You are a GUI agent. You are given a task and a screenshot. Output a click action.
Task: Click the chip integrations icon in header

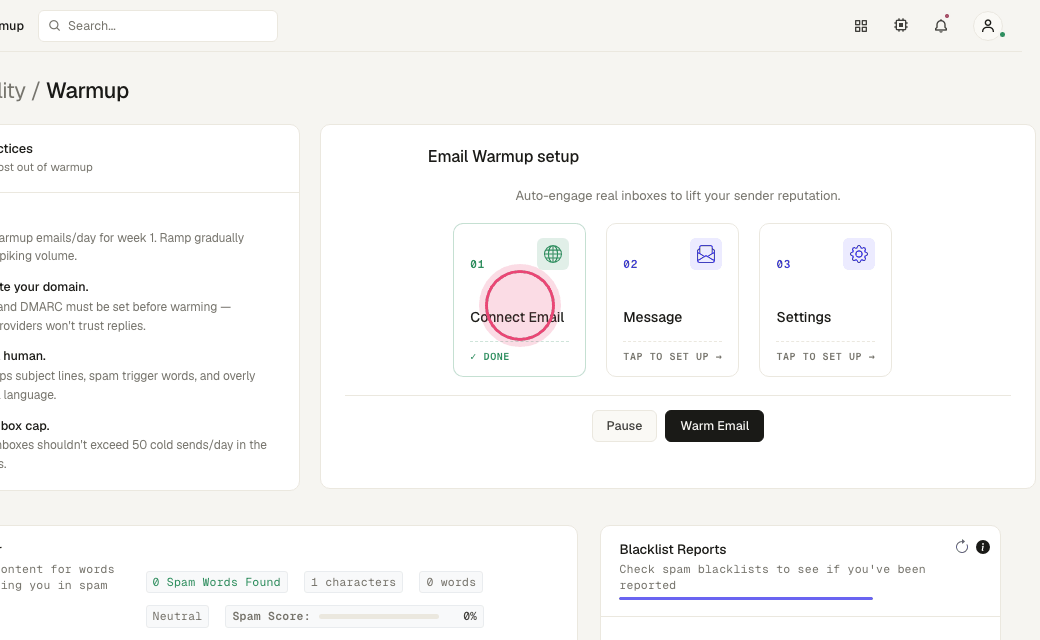coord(901,25)
